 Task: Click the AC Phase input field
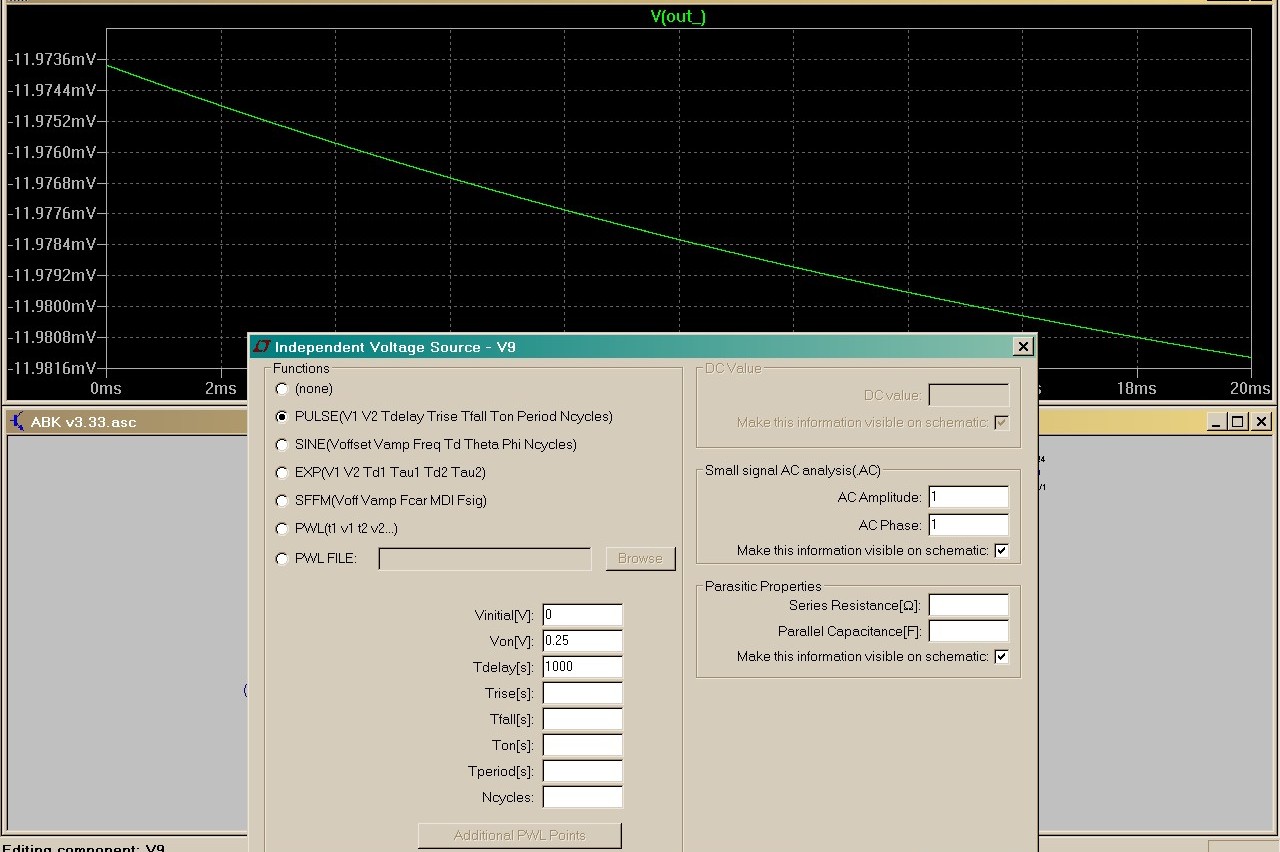(x=968, y=525)
